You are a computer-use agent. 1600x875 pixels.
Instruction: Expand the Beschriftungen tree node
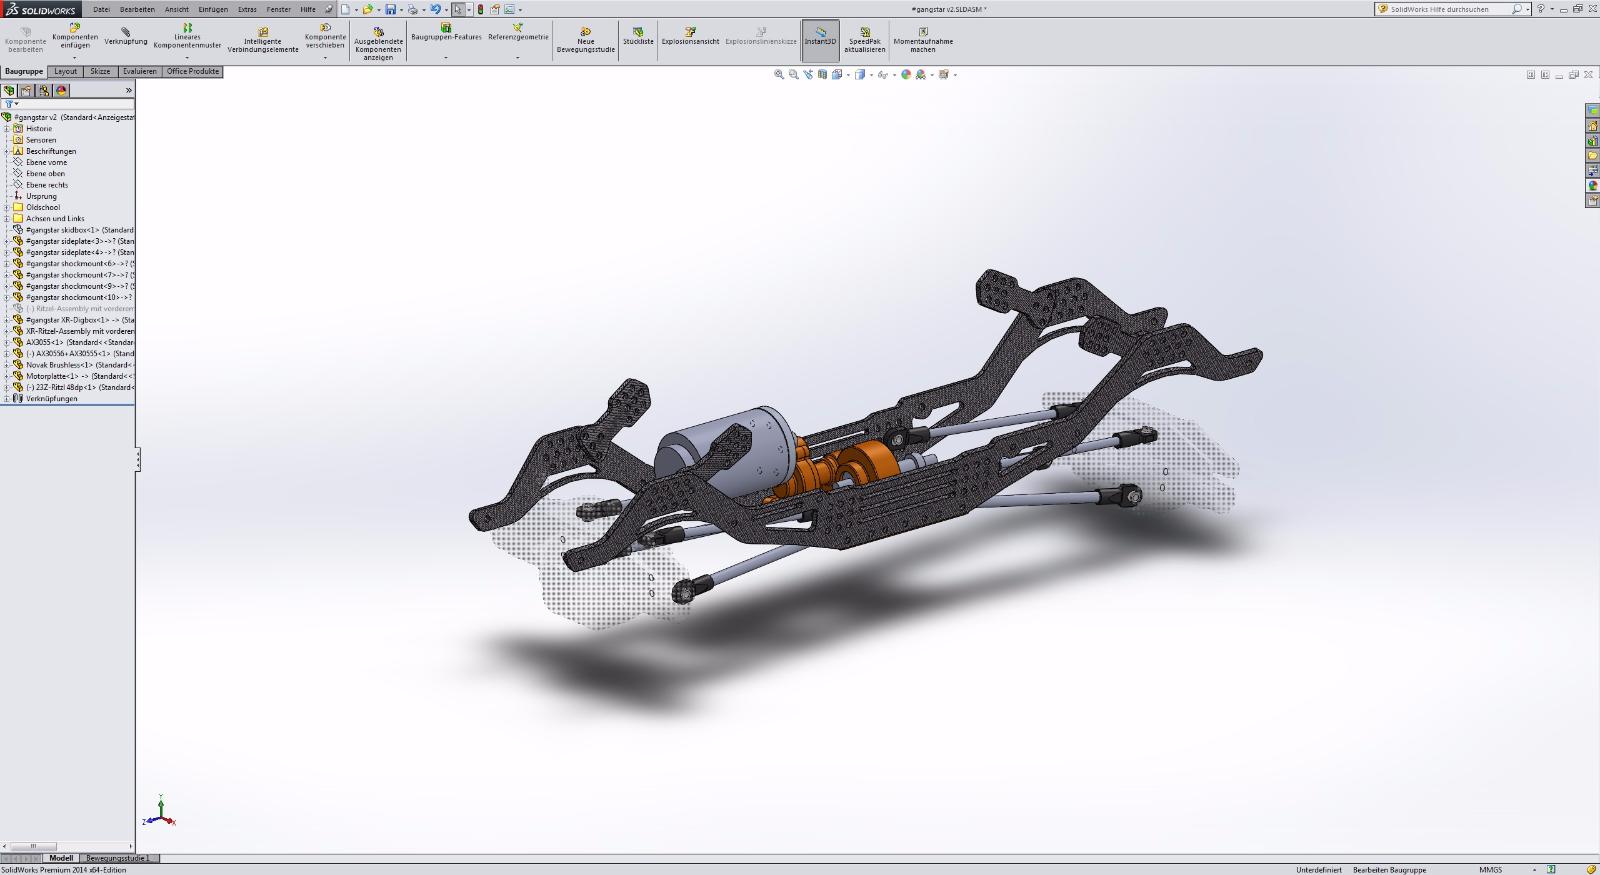7,151
